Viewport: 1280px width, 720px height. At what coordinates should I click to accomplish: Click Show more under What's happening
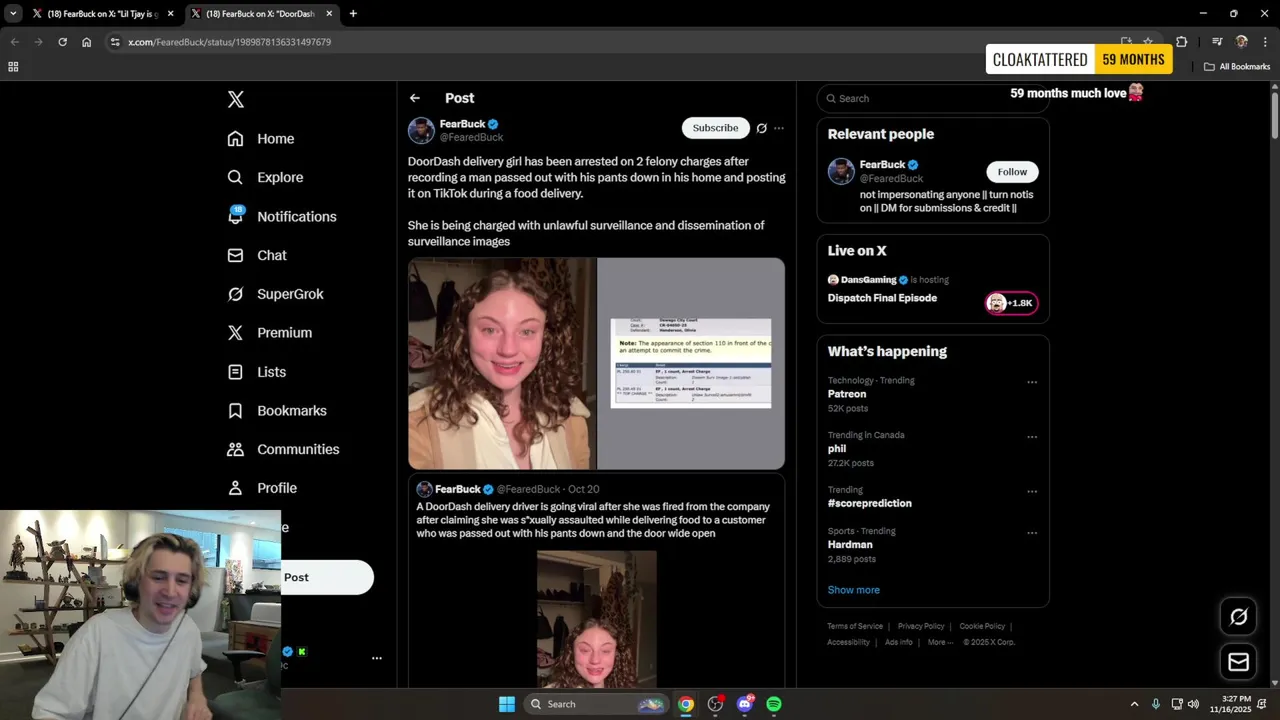click(x=854, y=590)
